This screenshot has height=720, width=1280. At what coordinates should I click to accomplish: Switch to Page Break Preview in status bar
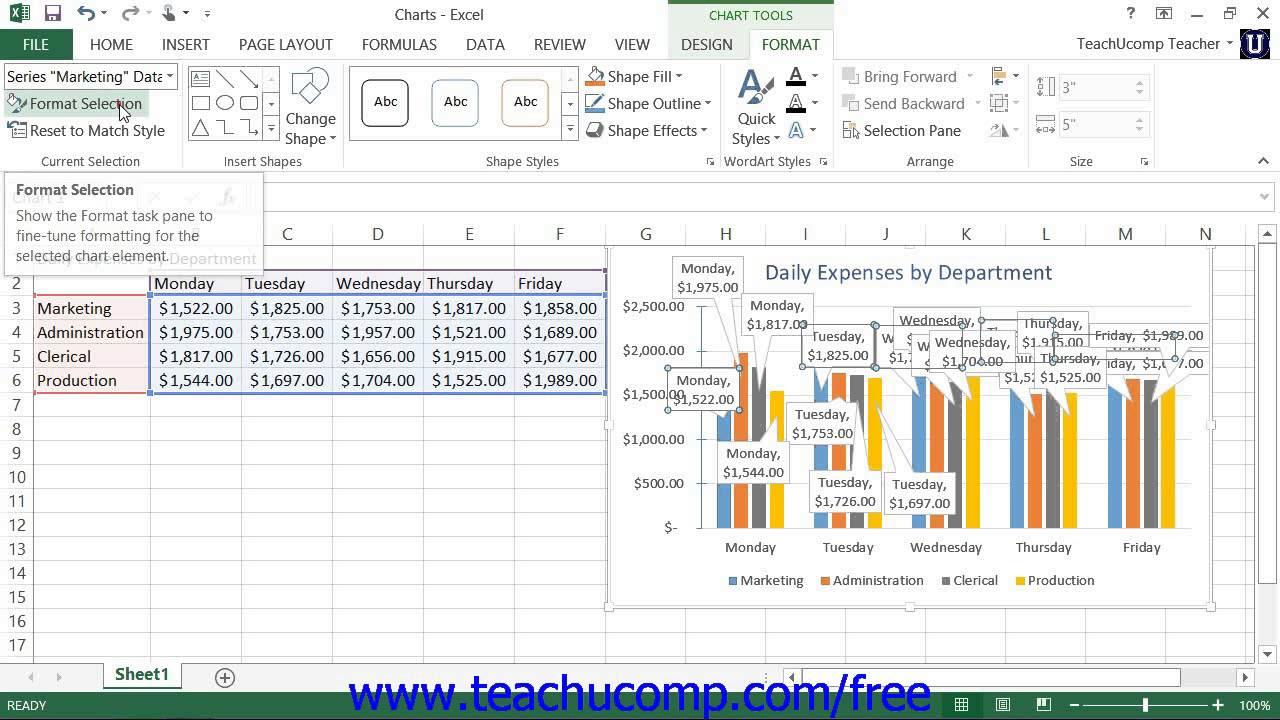[1045, 705]
